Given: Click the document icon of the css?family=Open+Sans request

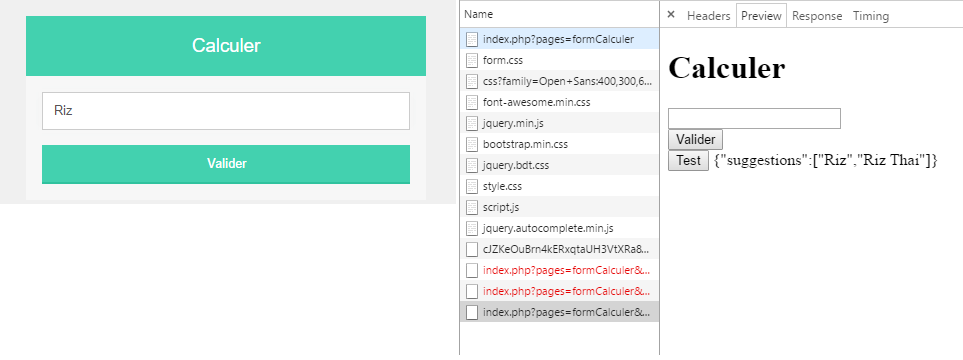Looking at the screenshot, I should point(472,81).
